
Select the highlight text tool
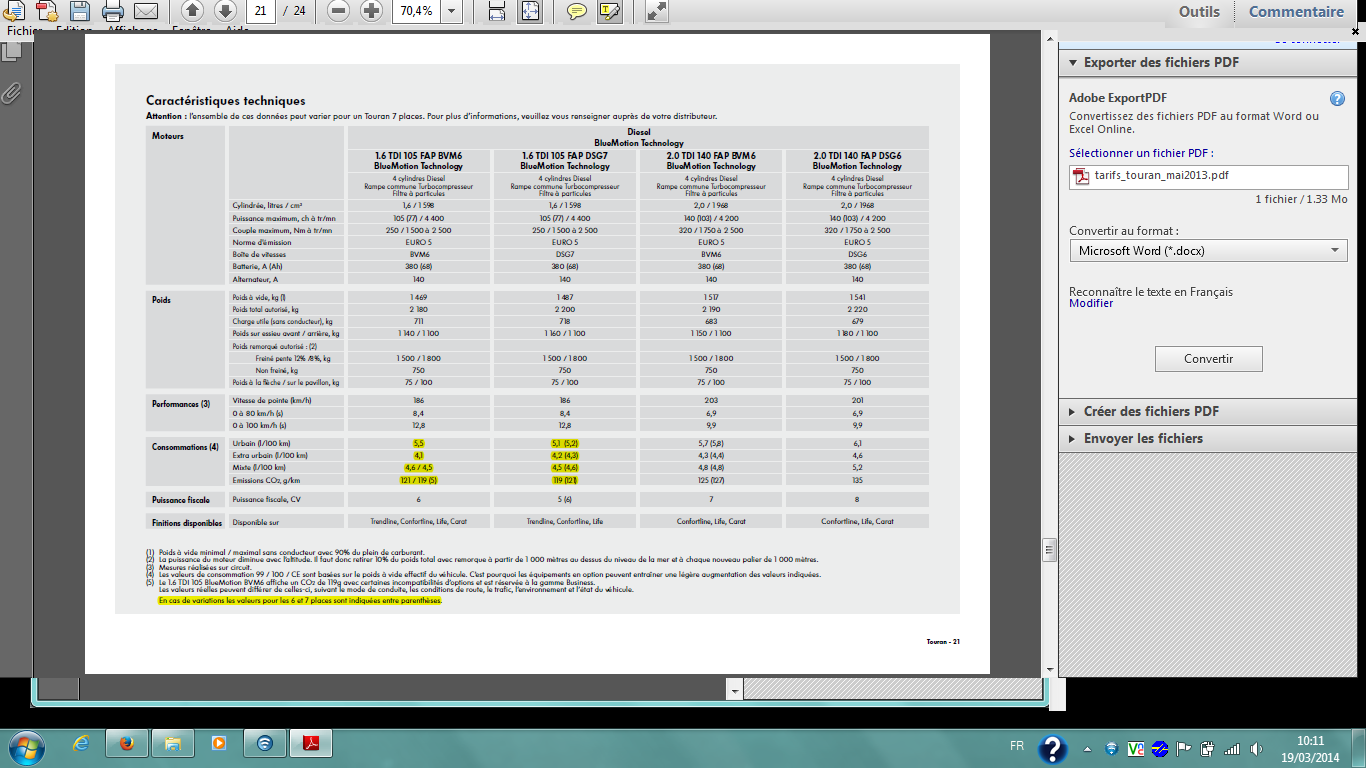pos(609,11)
